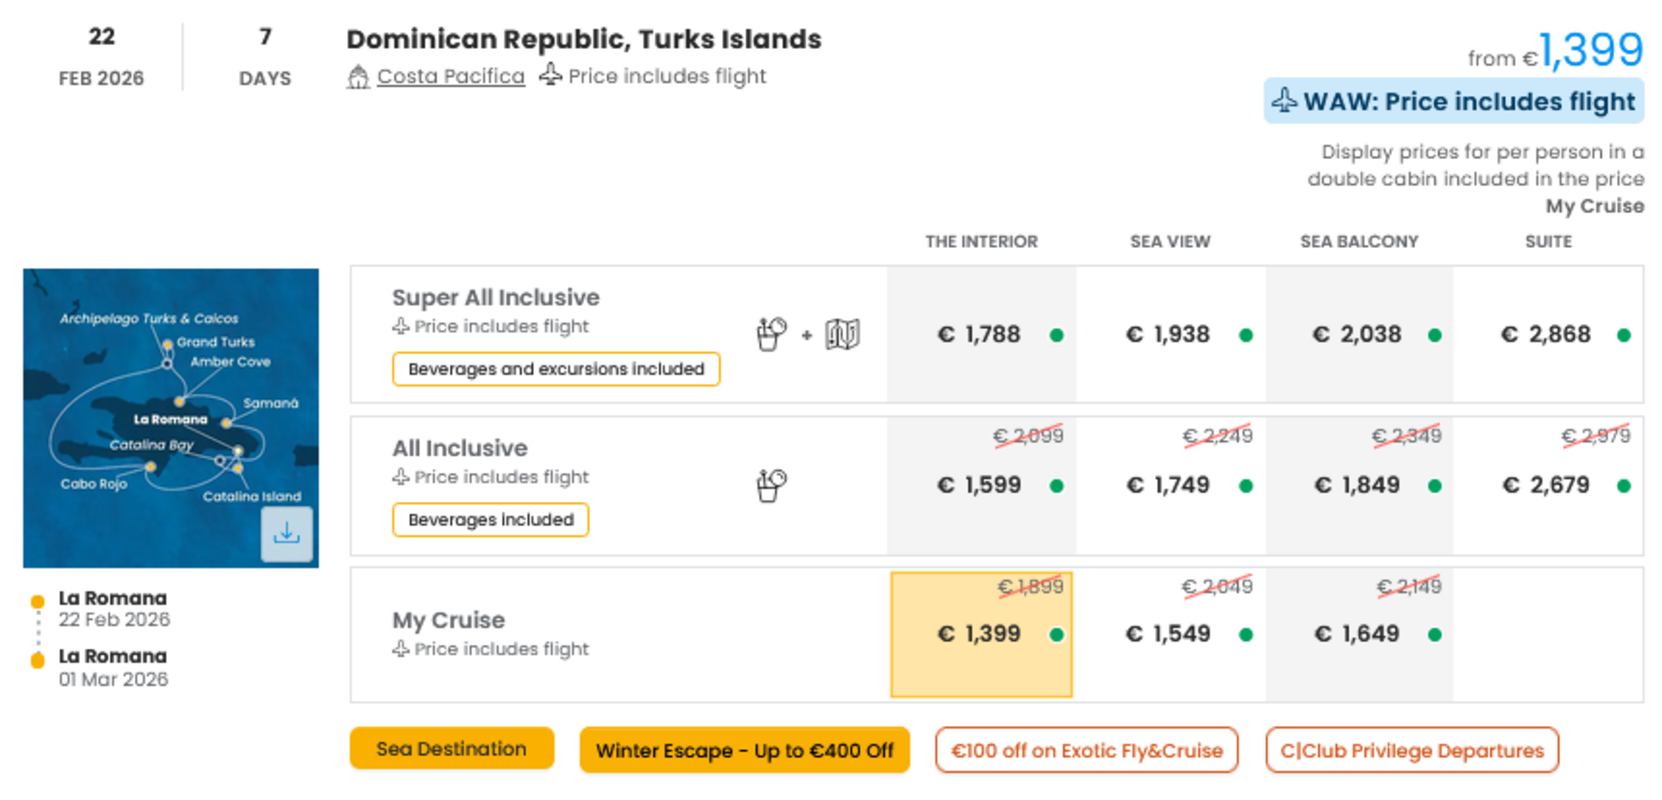Select My Cruise Interior price € 1,399

point(981,634)
